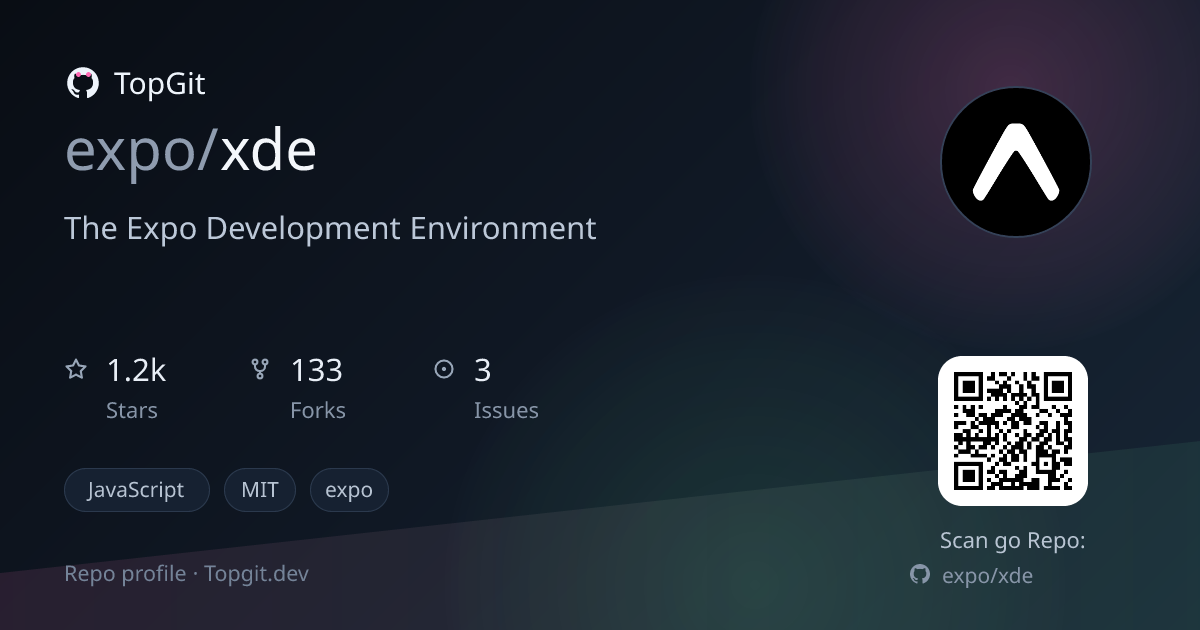
Task: Click the Stars label
Action: 132,410
